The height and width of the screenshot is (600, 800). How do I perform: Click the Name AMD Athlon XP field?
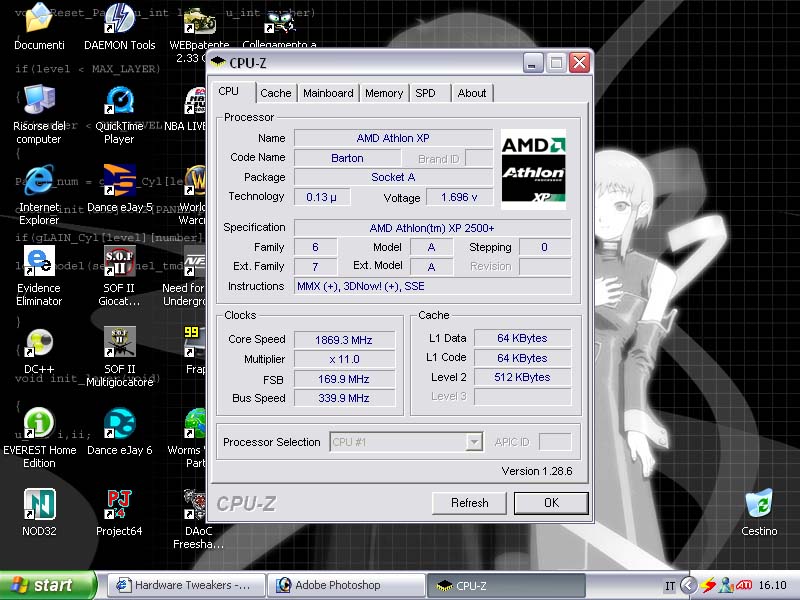coord(393,138)
